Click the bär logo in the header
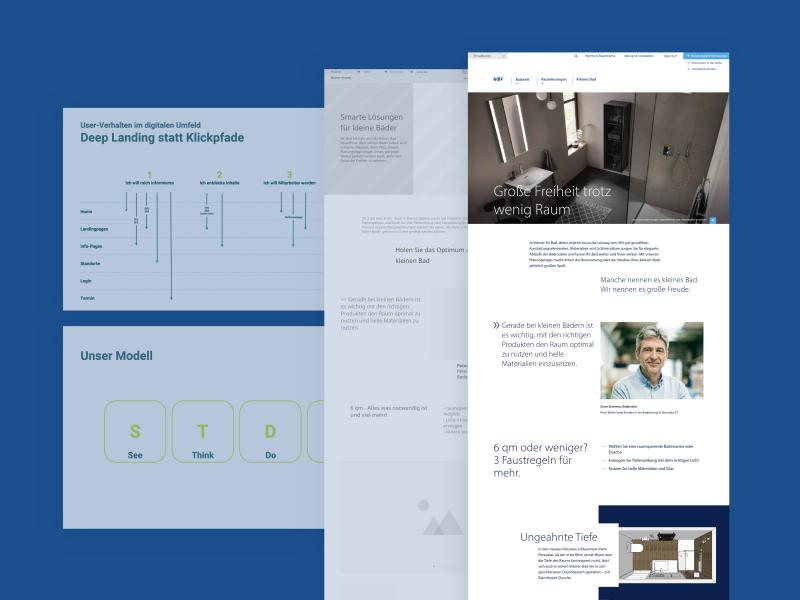Viewport: 800px width, 600px height. (x=498, y=78)
